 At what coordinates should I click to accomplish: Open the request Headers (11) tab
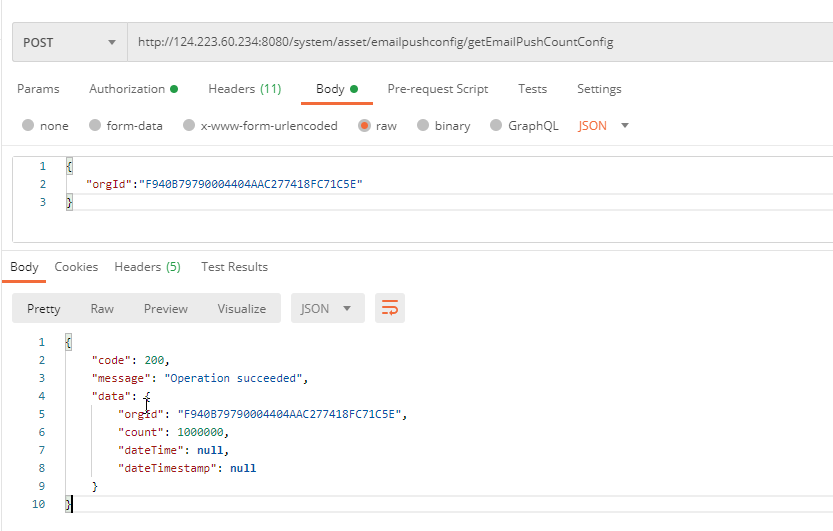(244, 89)
